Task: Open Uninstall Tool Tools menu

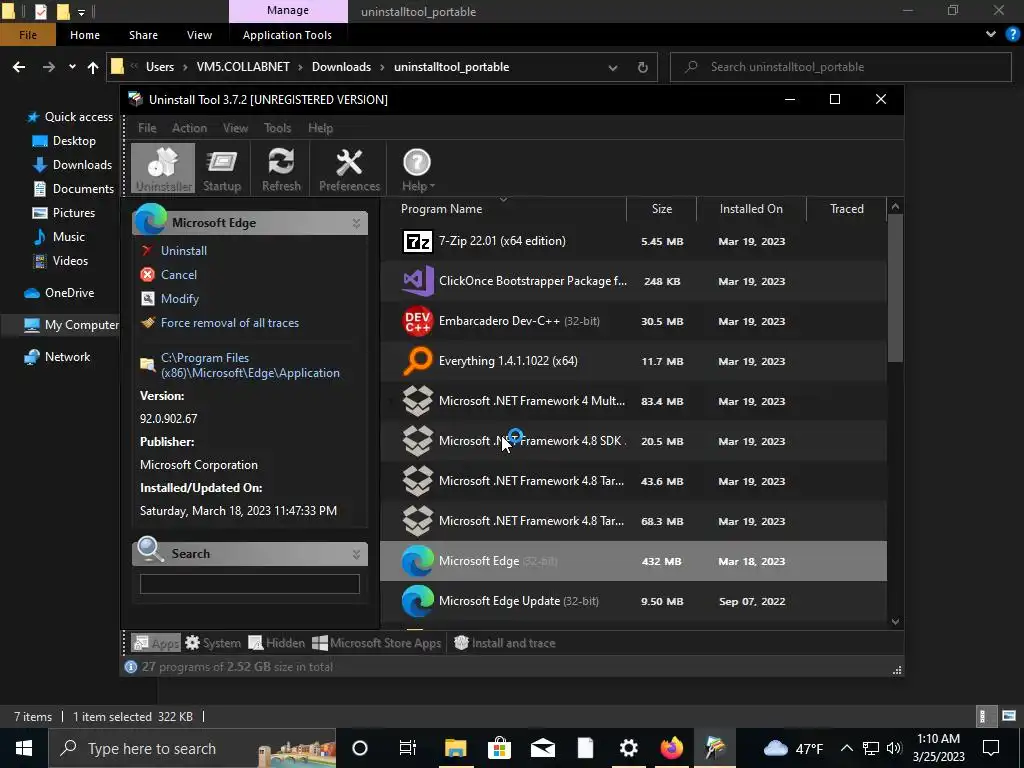Action: pos(278,128)
